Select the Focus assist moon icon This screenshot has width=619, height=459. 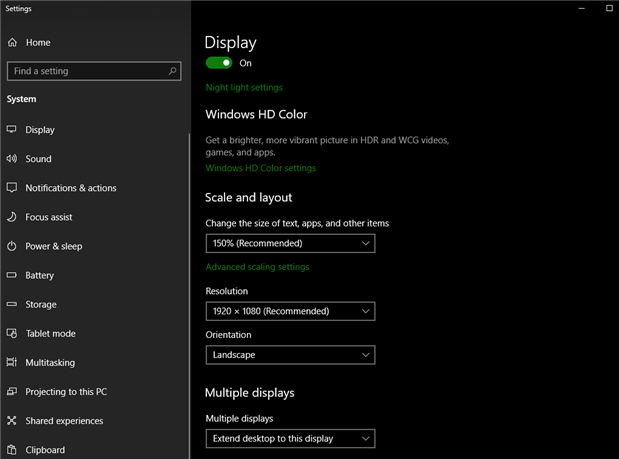12,217
